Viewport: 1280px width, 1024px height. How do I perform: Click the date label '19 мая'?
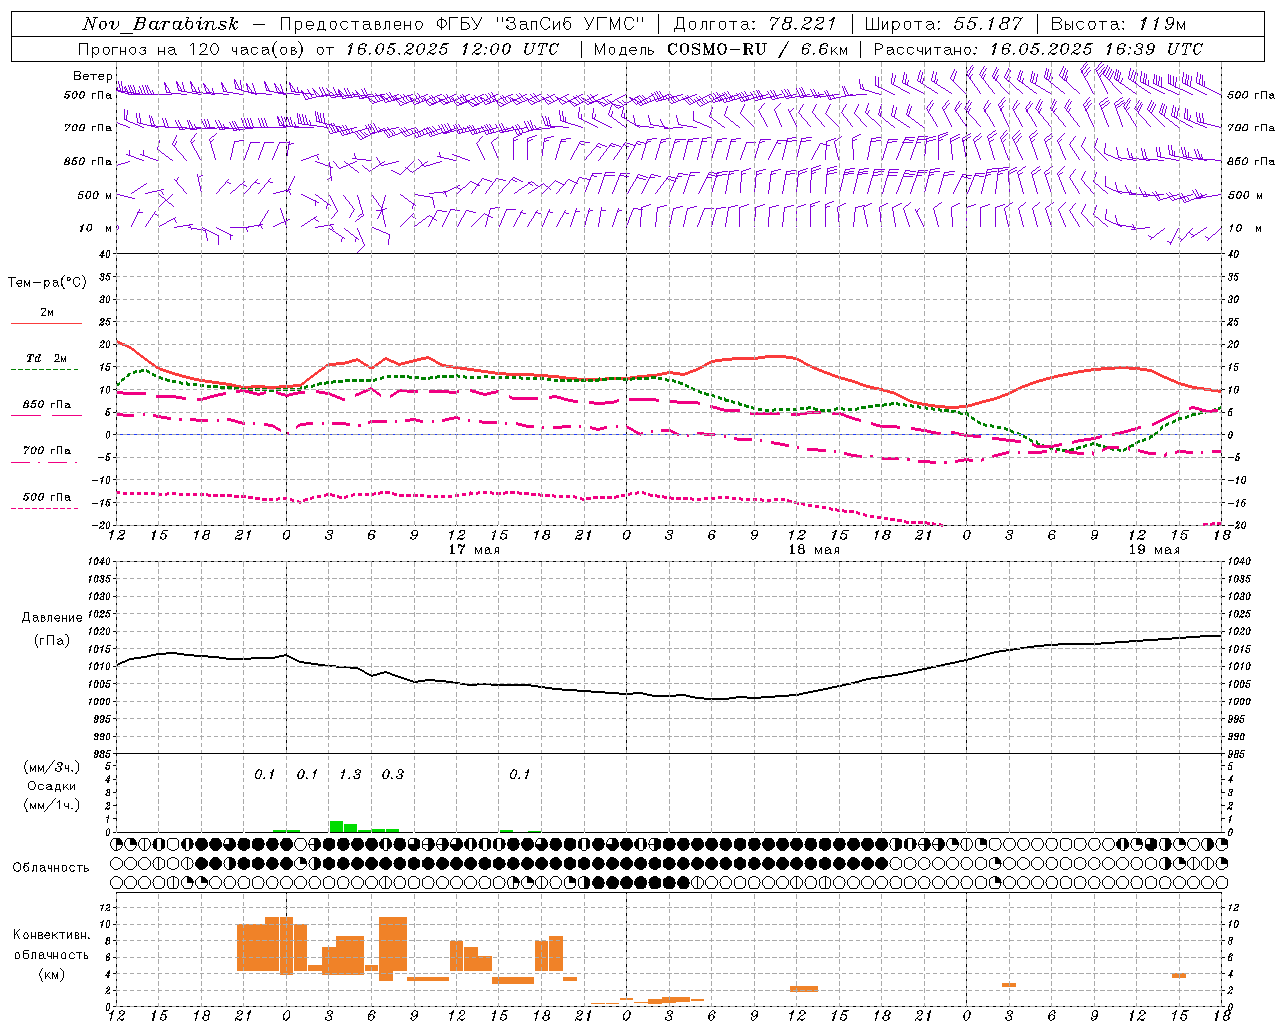[1154, 550]
